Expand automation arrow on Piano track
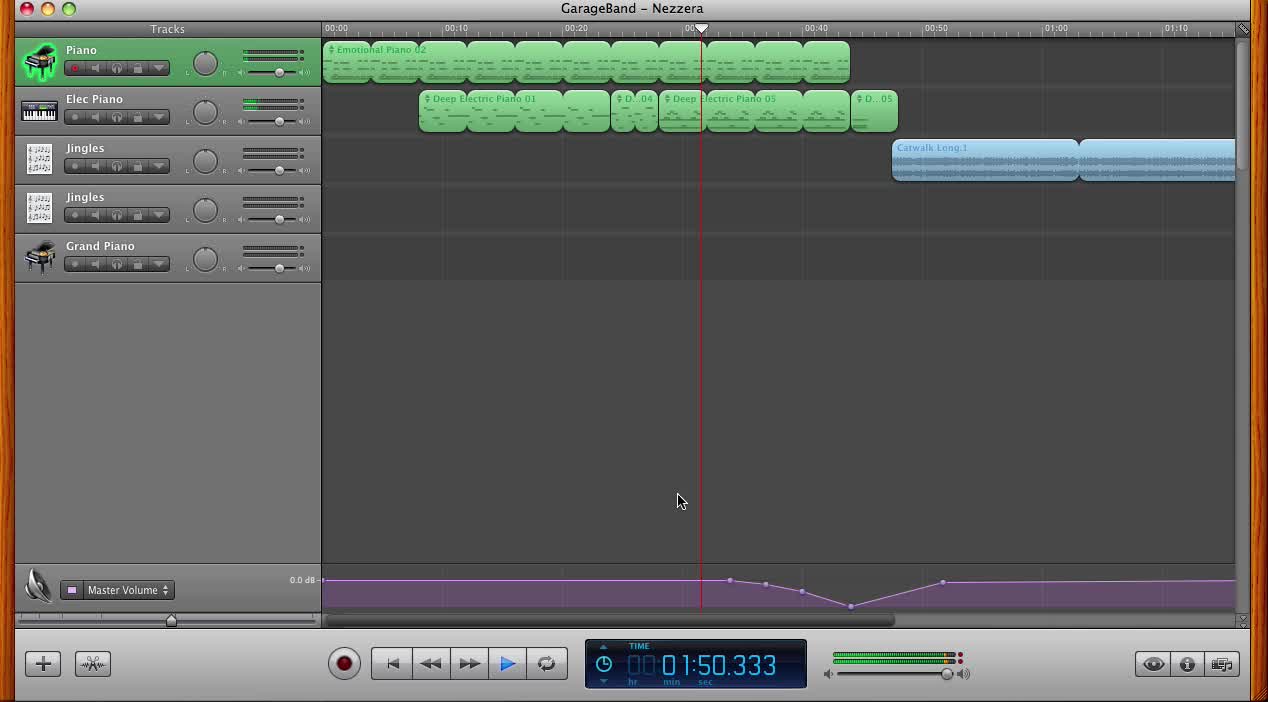Screen dimensions: 1268x702 pos(159,69)
